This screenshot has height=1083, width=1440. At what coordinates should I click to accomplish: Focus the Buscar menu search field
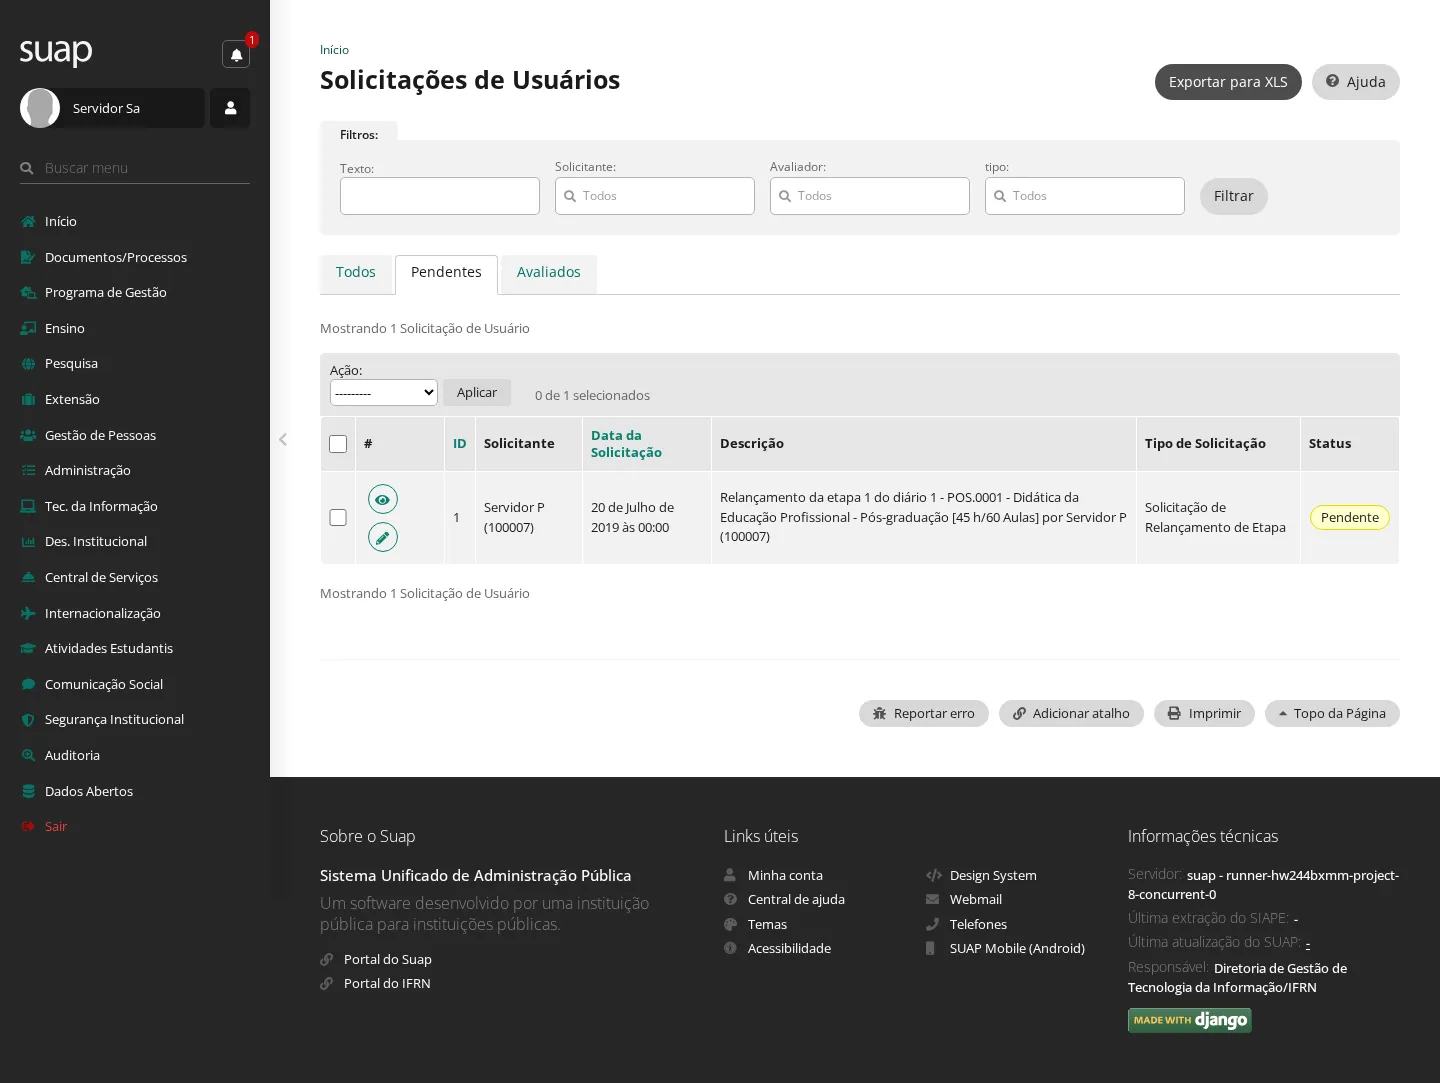tap(135, 168)
